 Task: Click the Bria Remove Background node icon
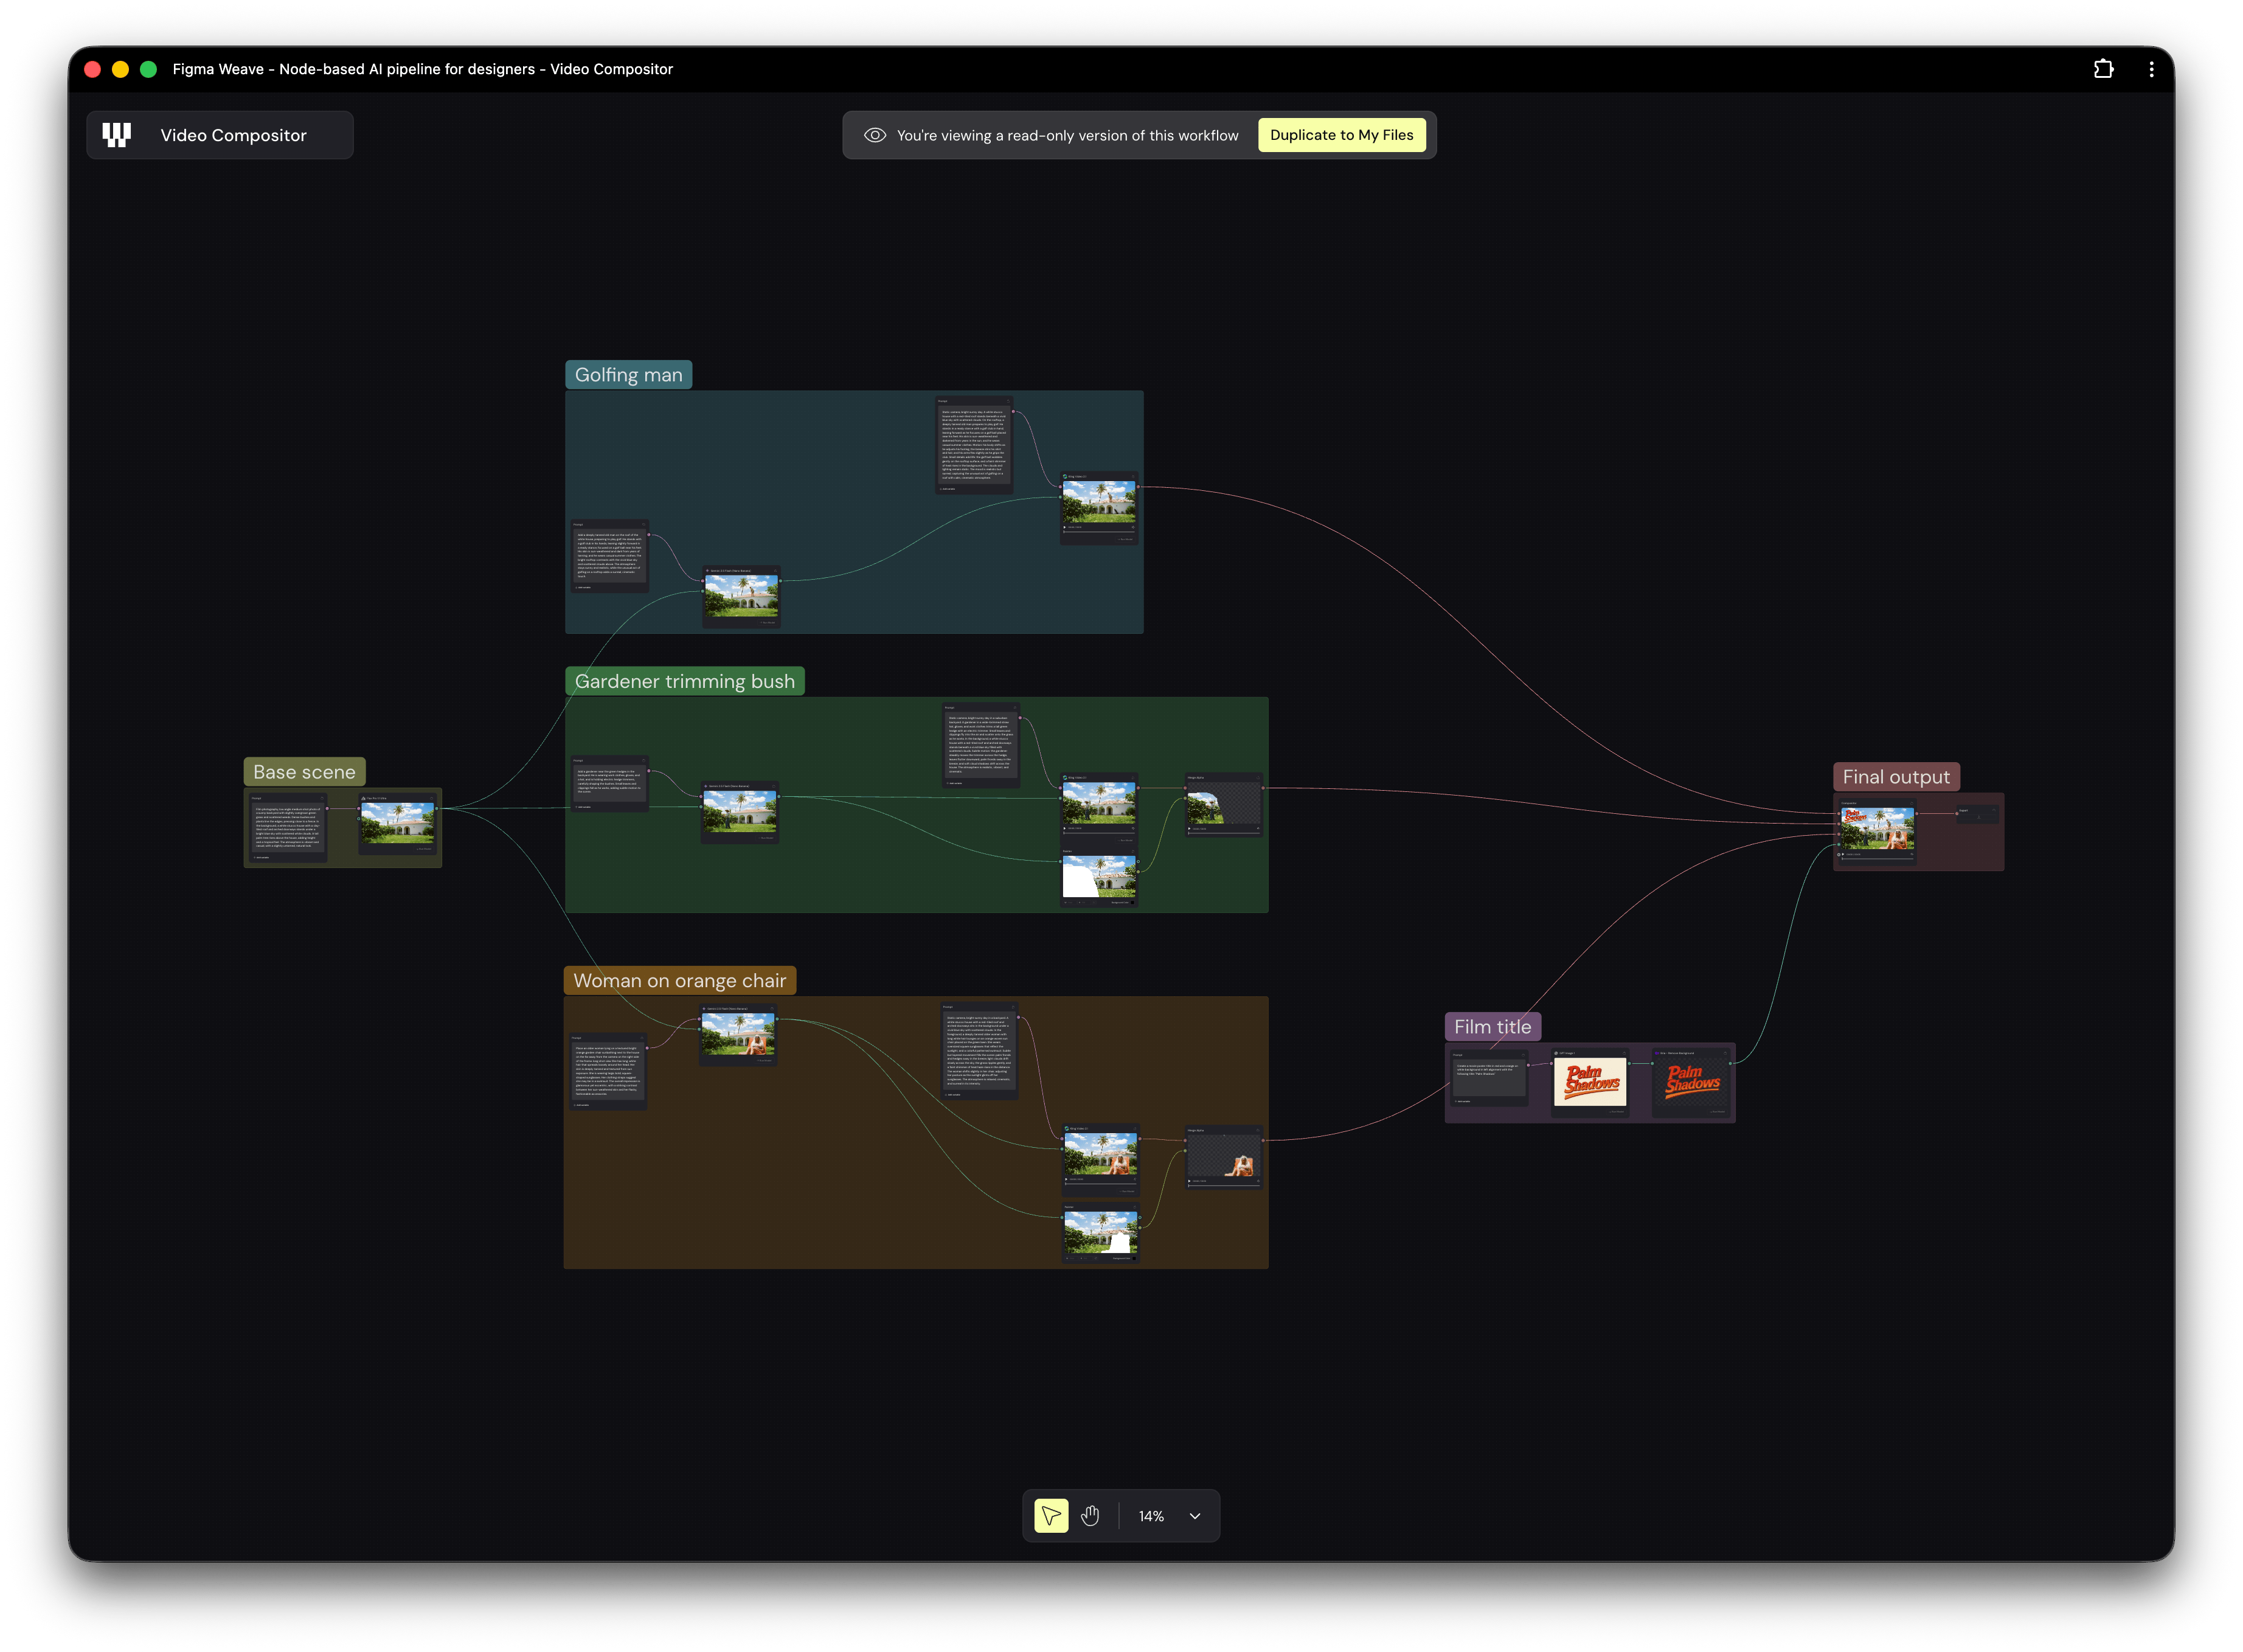point(1658,1053)
